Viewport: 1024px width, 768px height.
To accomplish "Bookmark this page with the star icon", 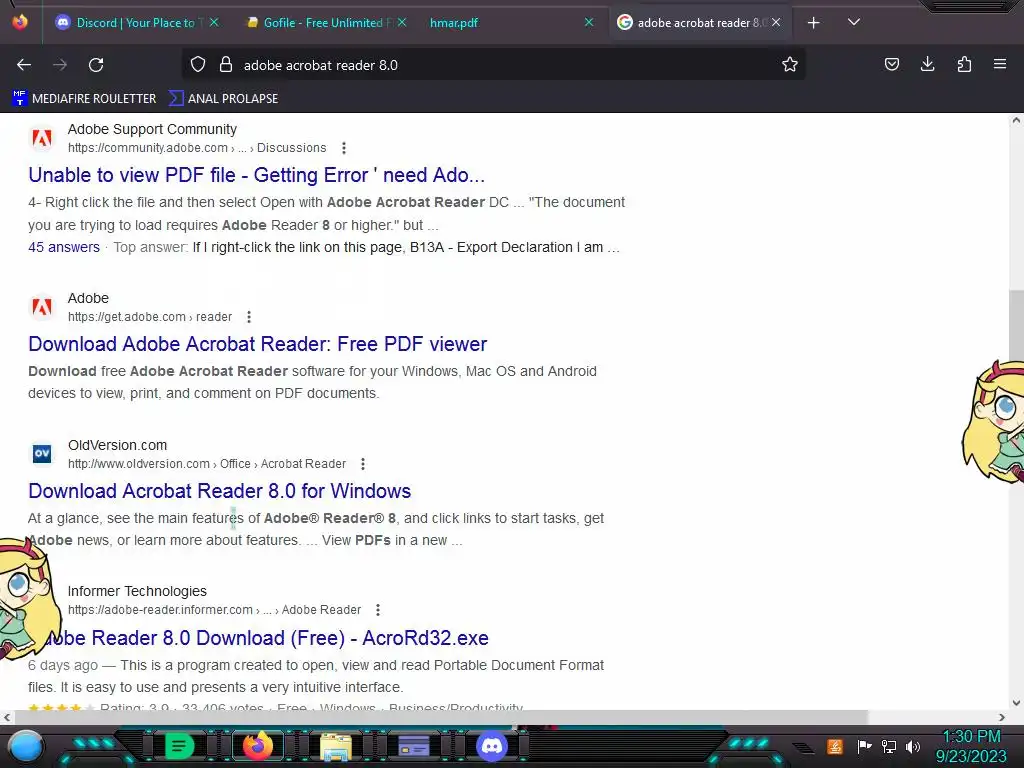I will click(790, 64).
